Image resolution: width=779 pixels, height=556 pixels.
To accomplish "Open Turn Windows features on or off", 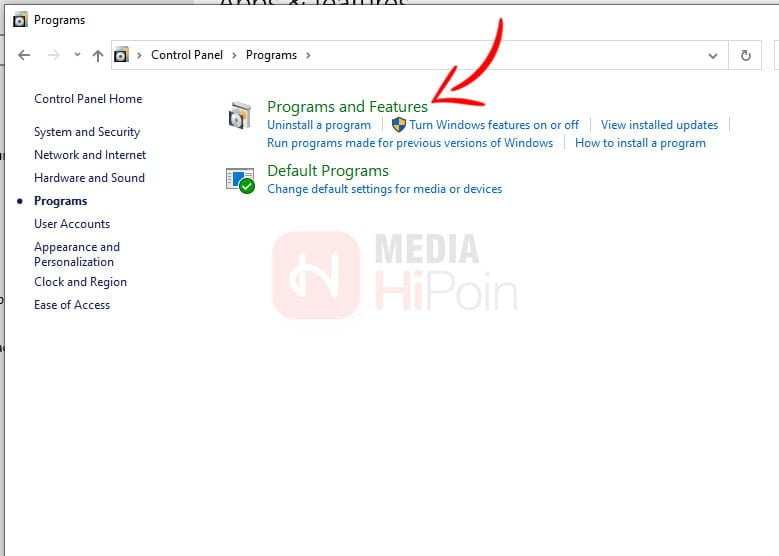I will (494, 125).
